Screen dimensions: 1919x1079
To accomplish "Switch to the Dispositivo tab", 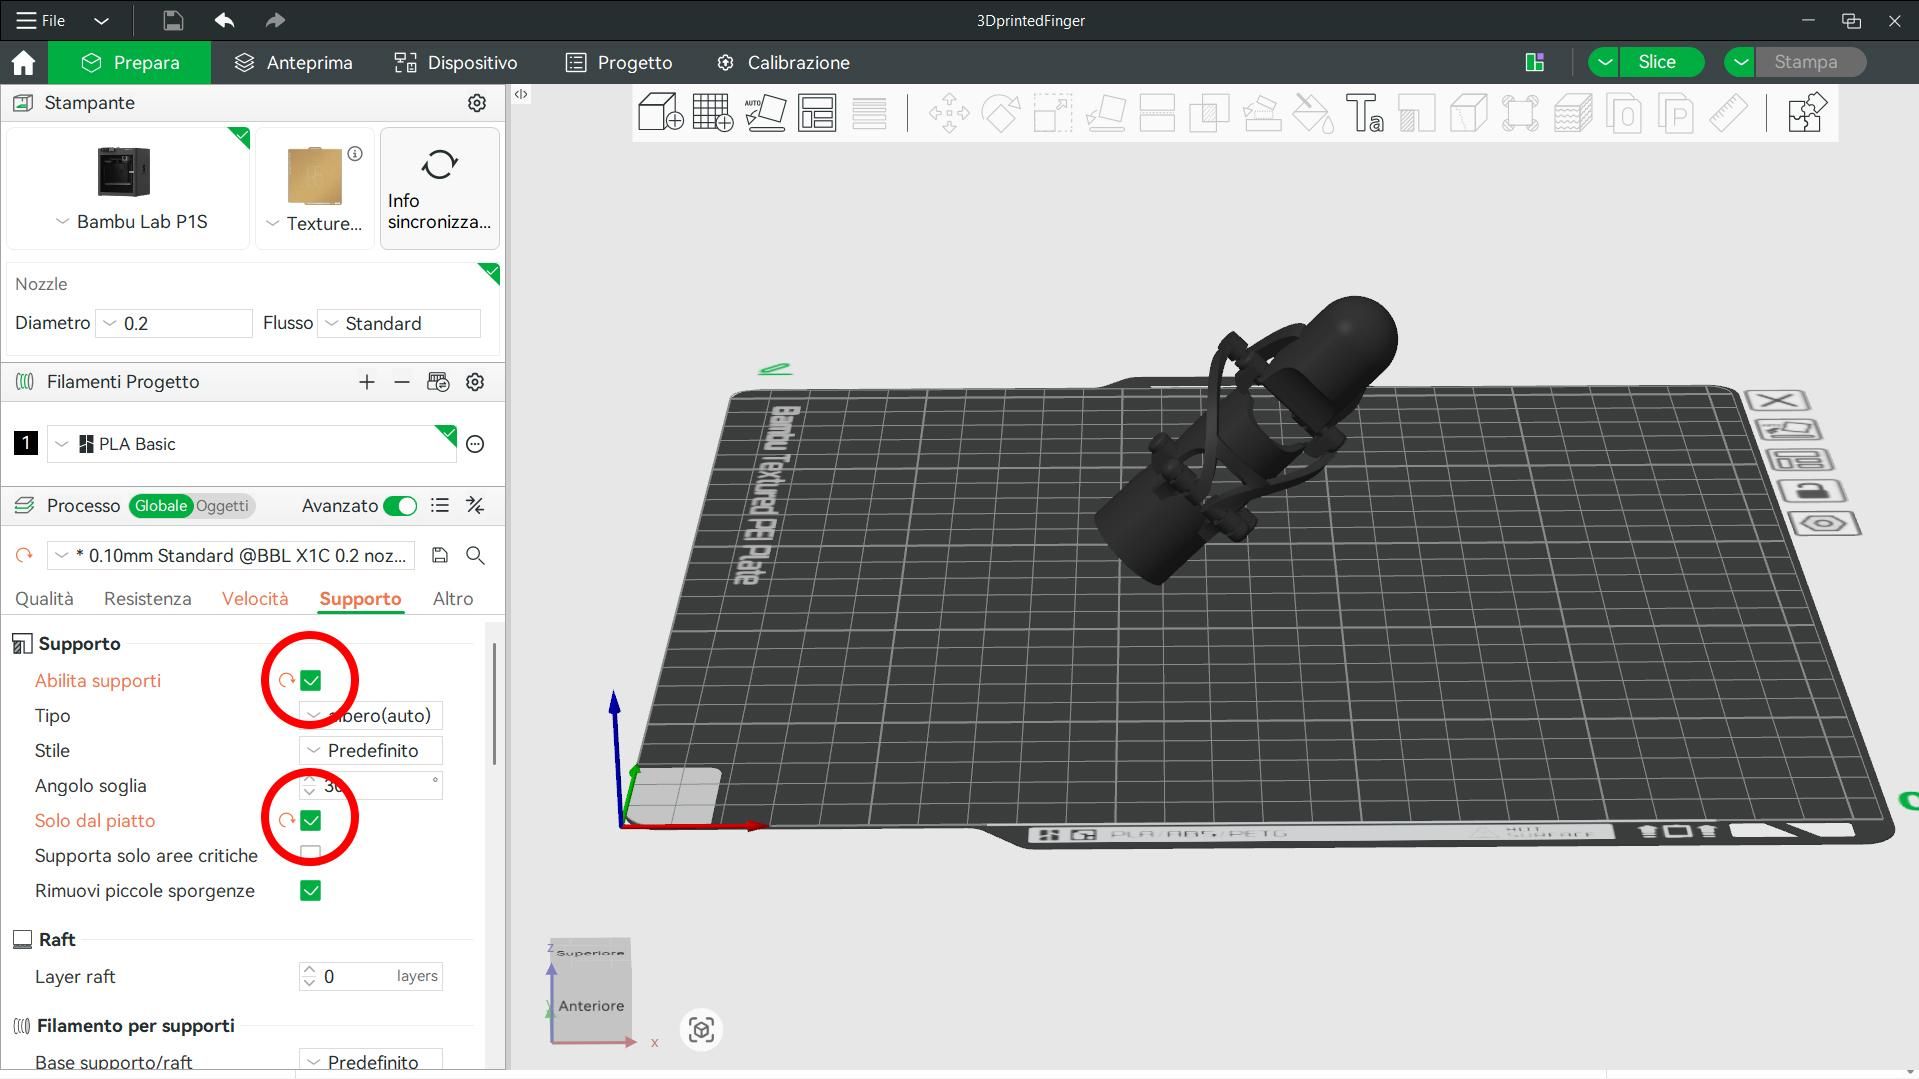I will pos(456,62).
